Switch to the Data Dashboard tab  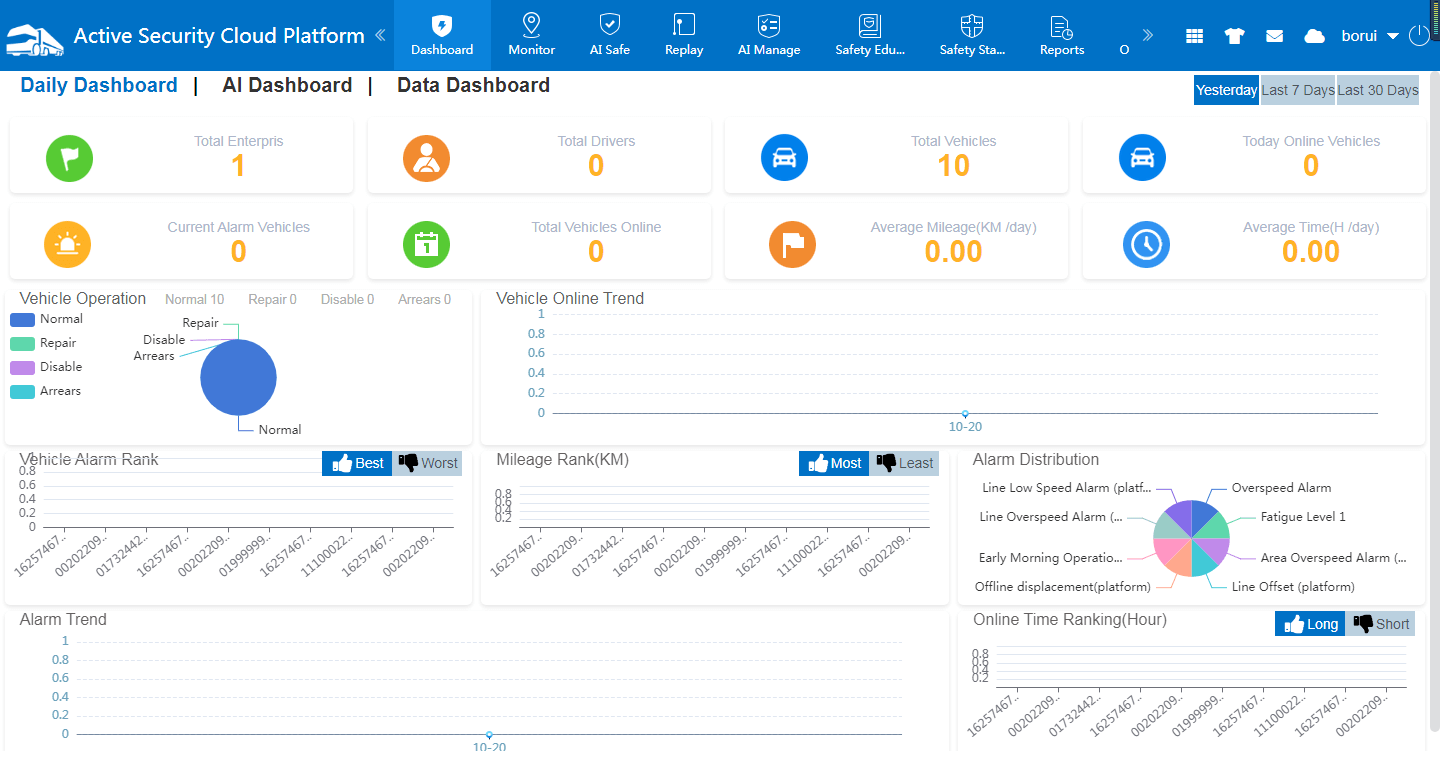[473, 85]
